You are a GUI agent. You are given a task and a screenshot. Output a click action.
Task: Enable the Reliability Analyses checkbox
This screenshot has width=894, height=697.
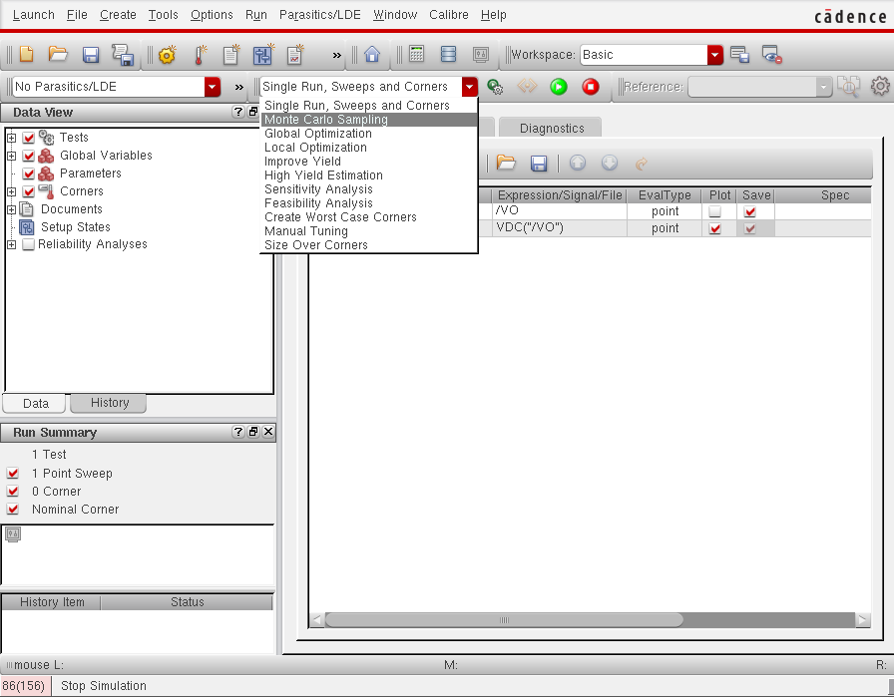[x=29, y=245]
